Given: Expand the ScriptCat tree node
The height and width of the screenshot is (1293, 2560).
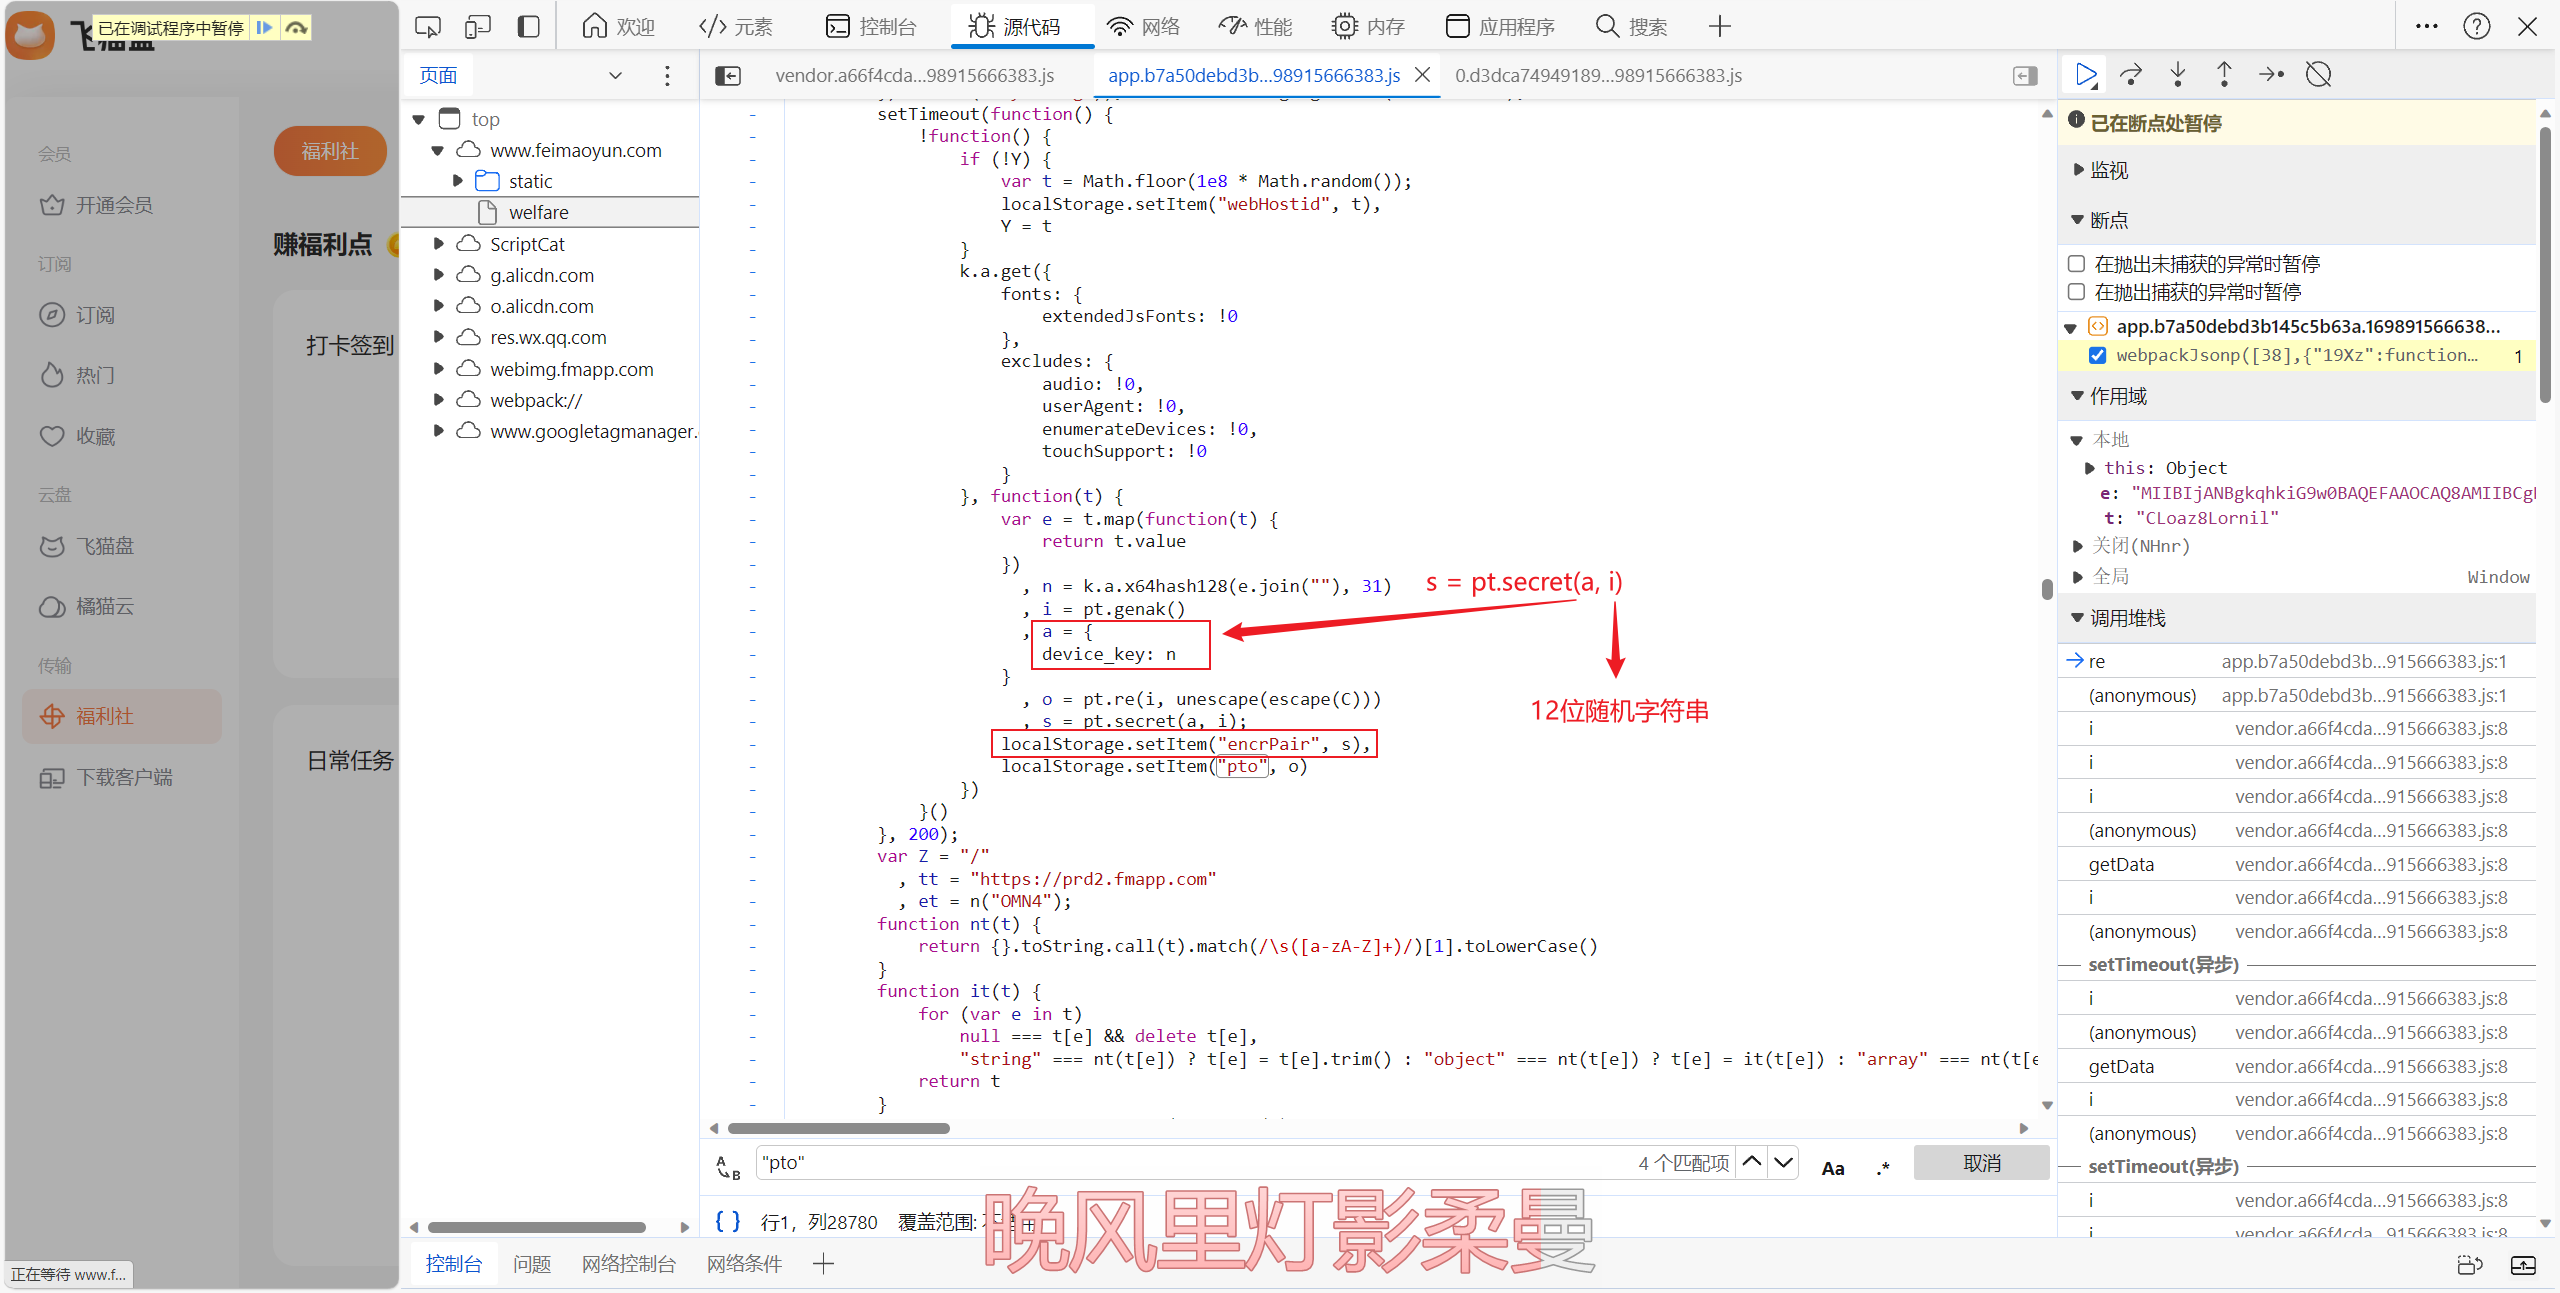Looking at the screenshot, I should click(x=438, y=244).
